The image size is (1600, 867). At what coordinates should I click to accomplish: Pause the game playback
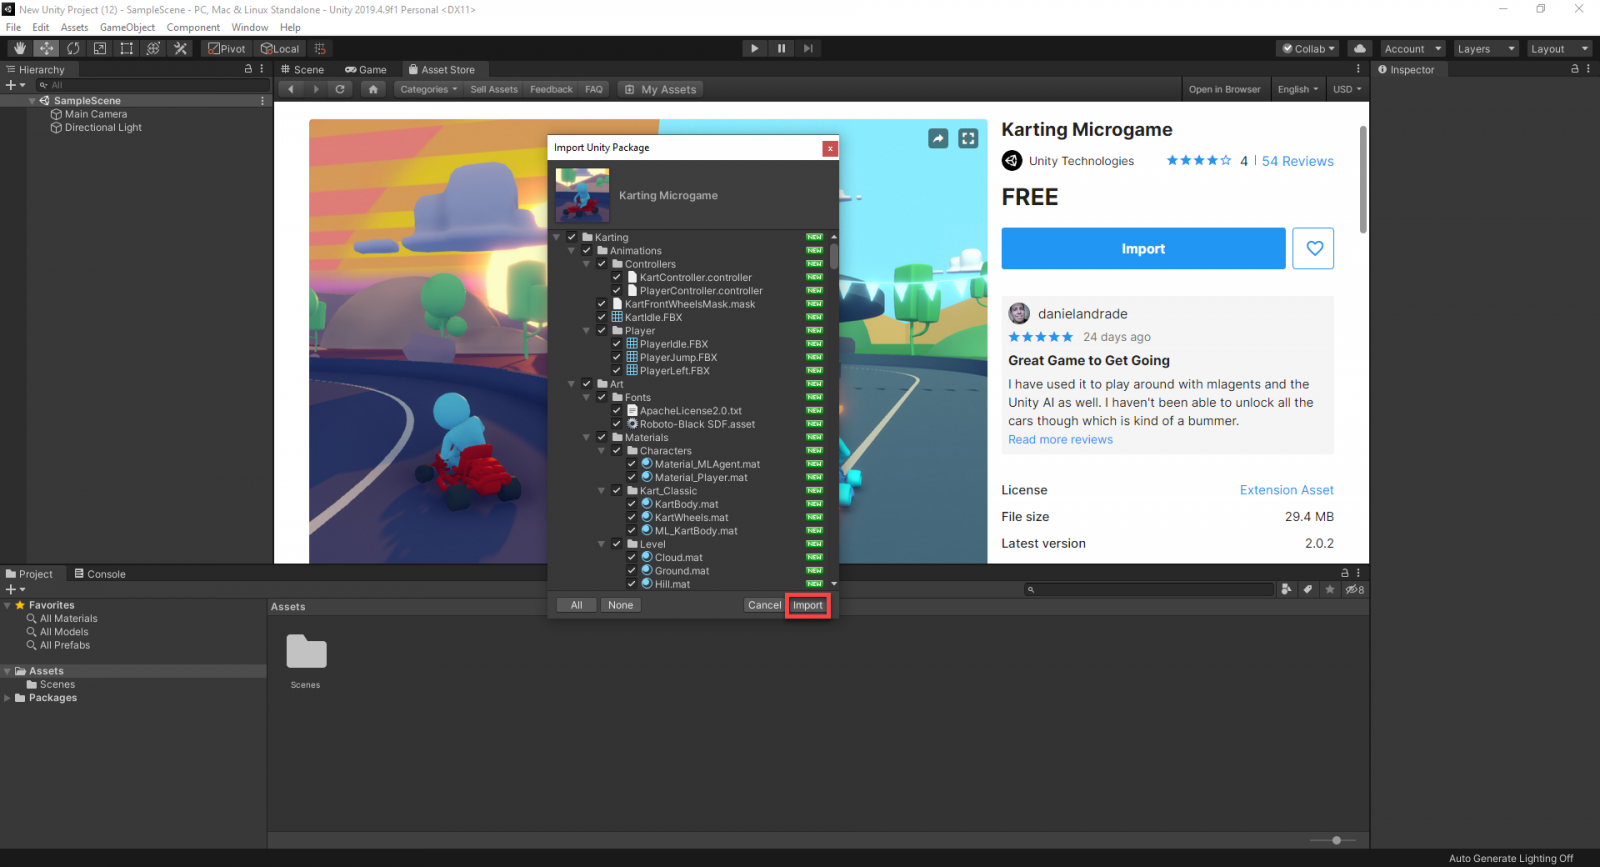click(x=781, y=48)
